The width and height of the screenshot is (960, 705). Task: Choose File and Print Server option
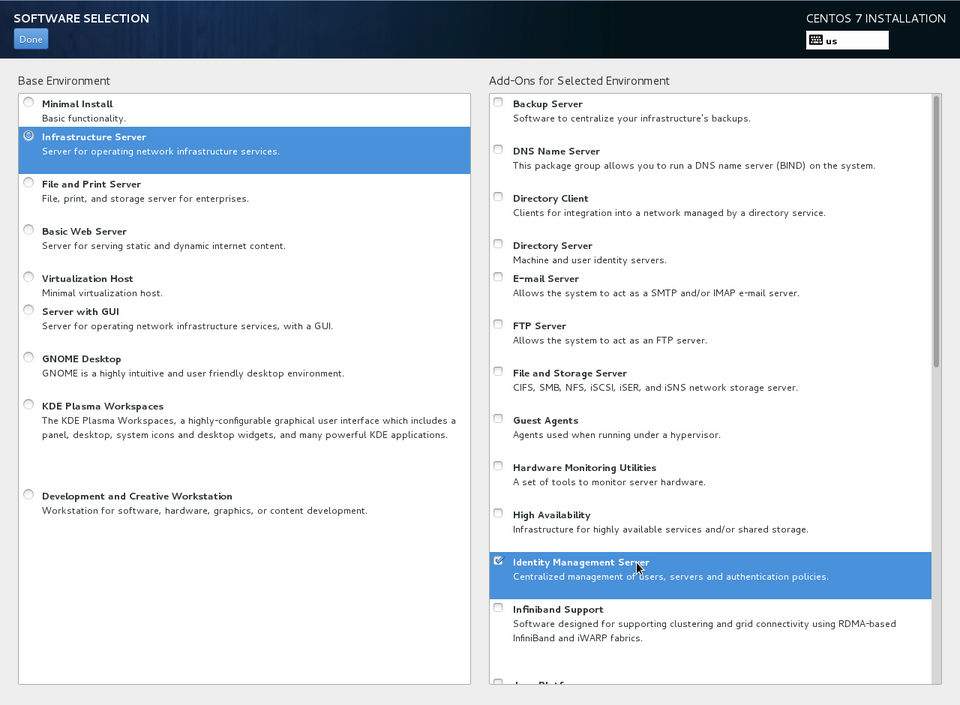coord(28,183)
